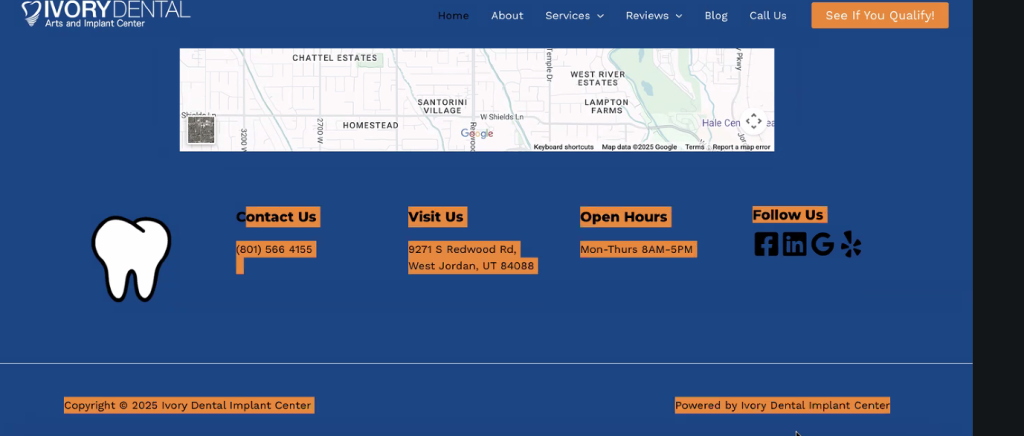Open the Facebook social icon
Screen dimensions: 1024x436
tap(766, 244)
